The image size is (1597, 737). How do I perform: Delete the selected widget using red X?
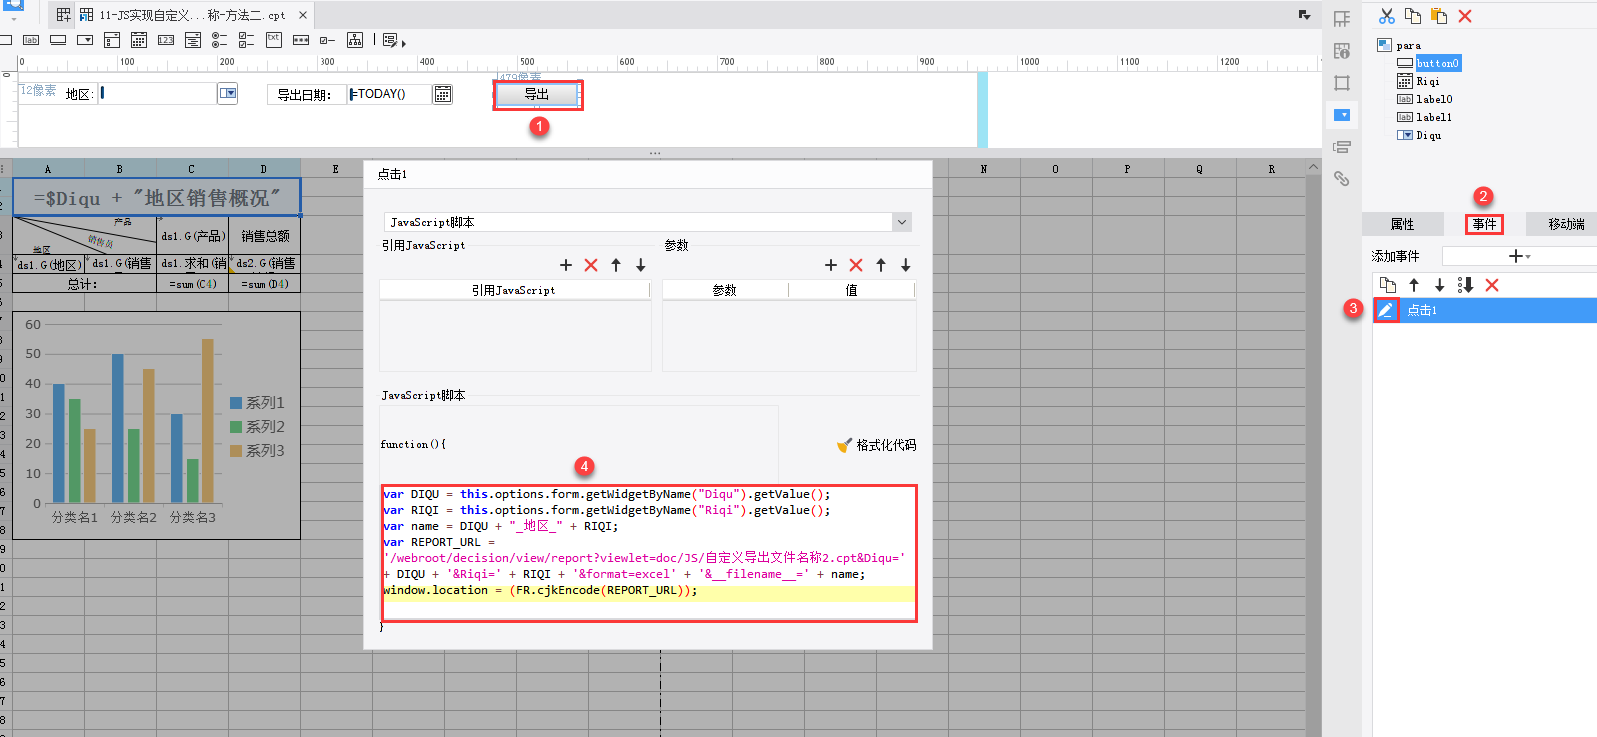click(1465, 16)
